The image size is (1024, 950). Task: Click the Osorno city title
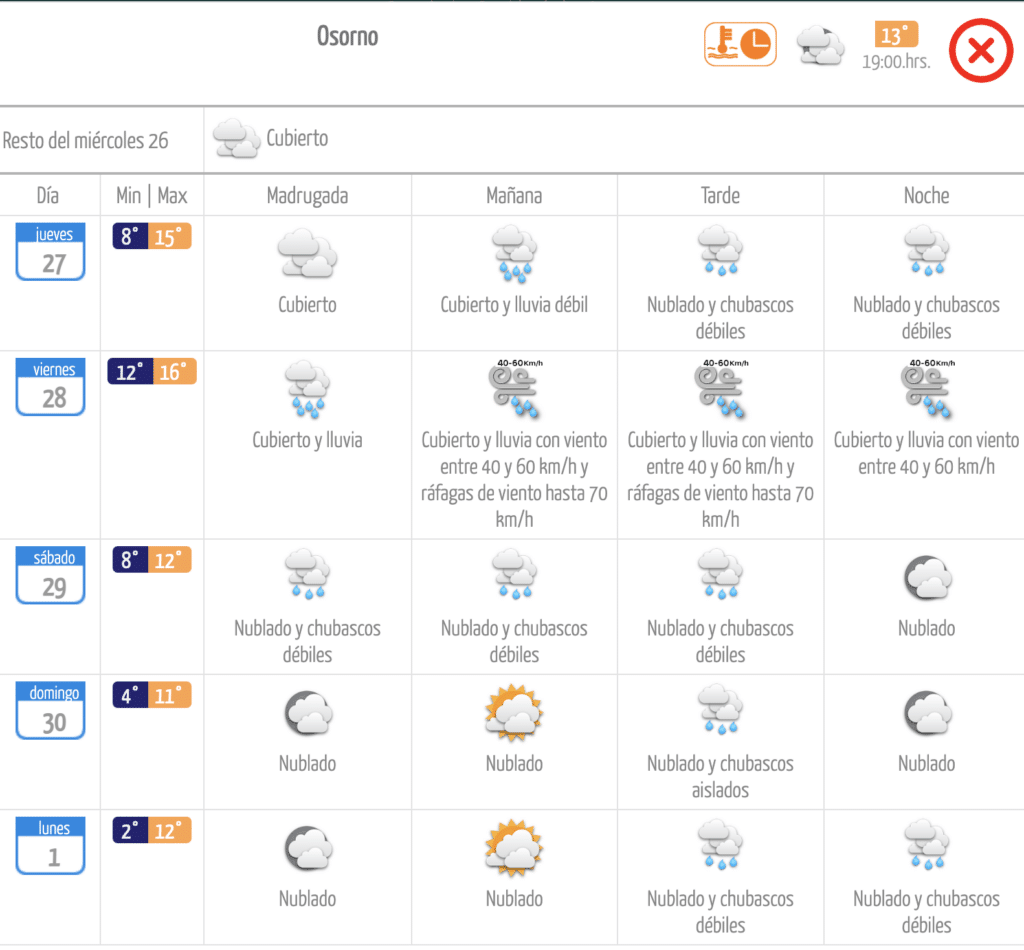(347, 36)
